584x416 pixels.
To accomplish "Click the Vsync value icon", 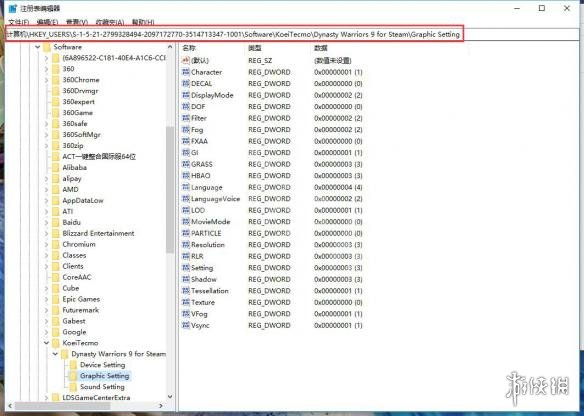I will point(185,326).
